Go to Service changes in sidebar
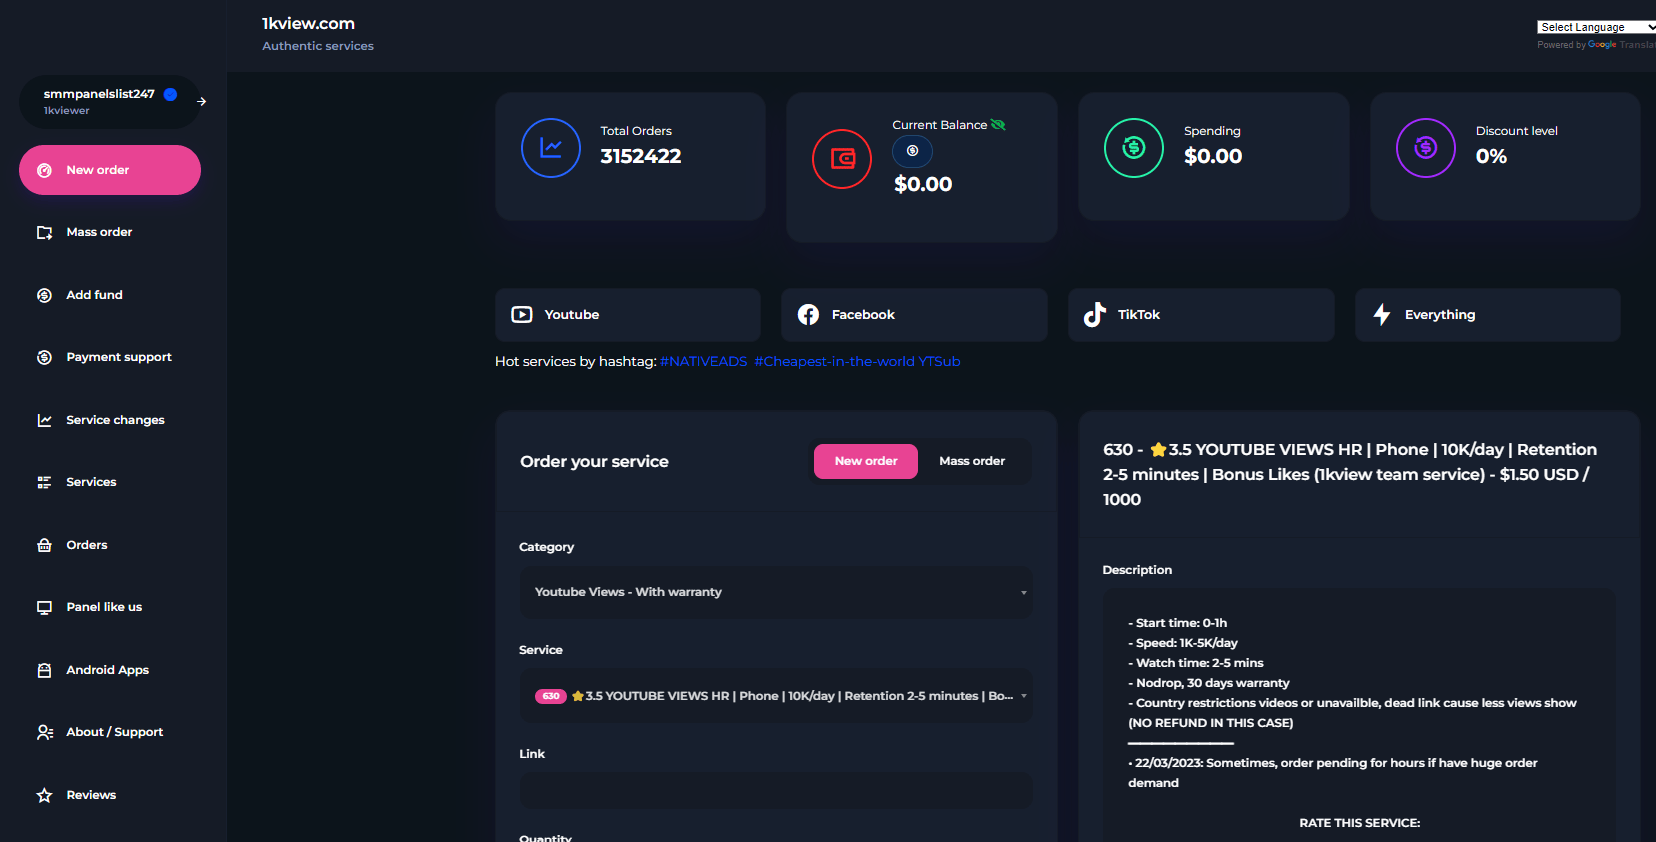Viewport: 1656px width, 842px height. (115, 420)
